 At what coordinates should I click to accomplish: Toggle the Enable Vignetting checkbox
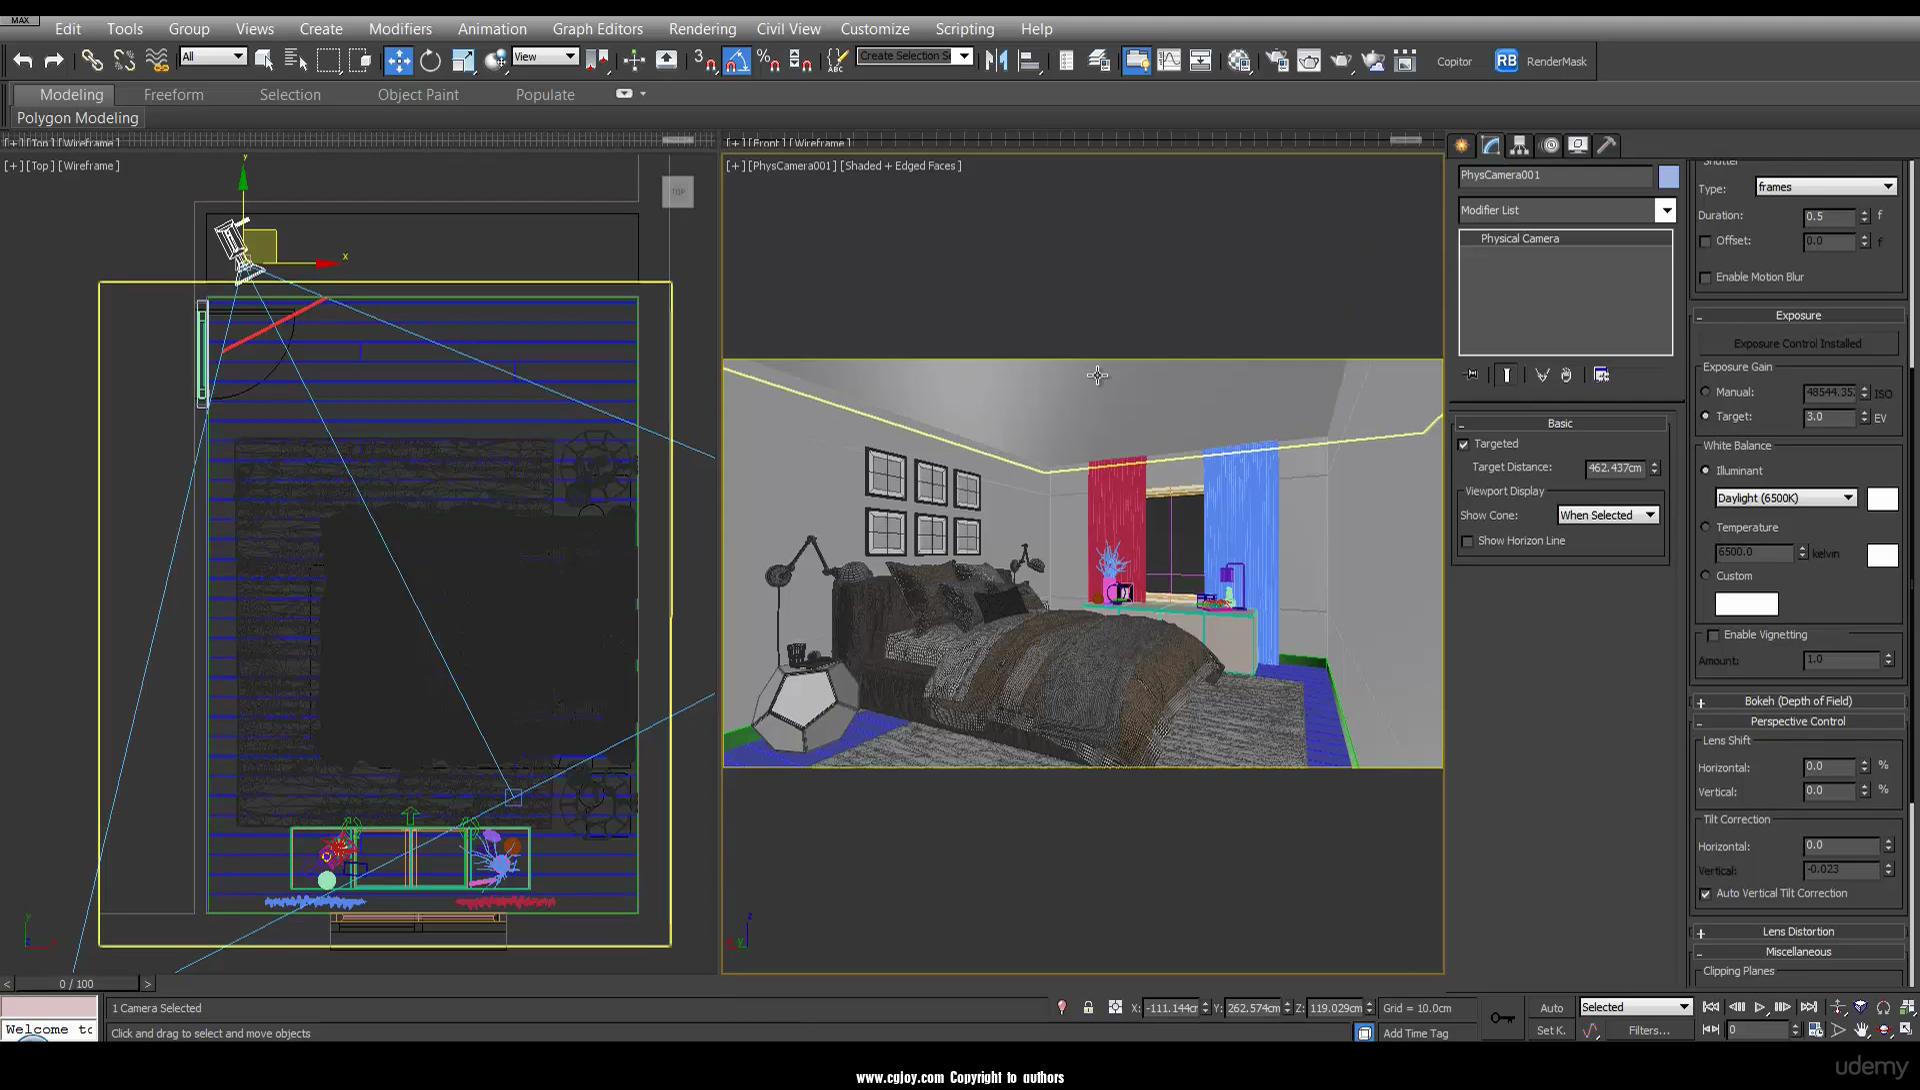click(1713, 634)
